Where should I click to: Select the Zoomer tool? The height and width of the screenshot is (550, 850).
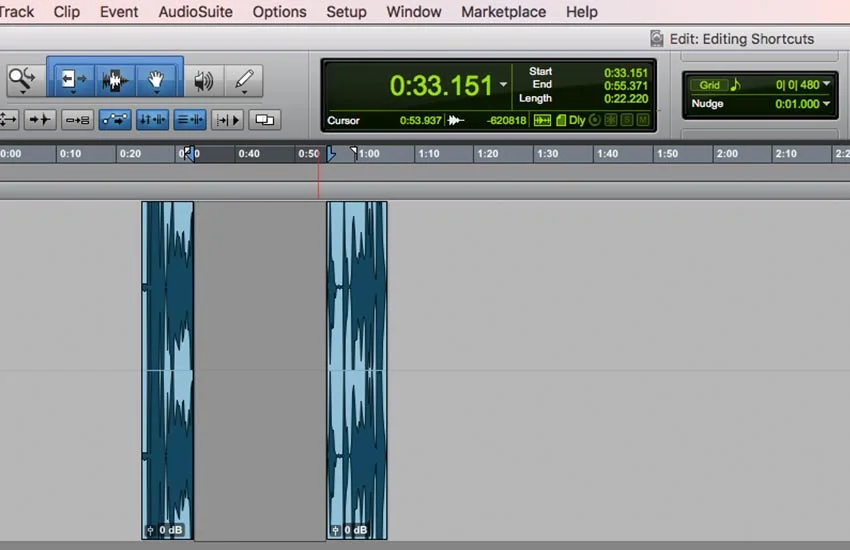(x=23, y=79)
